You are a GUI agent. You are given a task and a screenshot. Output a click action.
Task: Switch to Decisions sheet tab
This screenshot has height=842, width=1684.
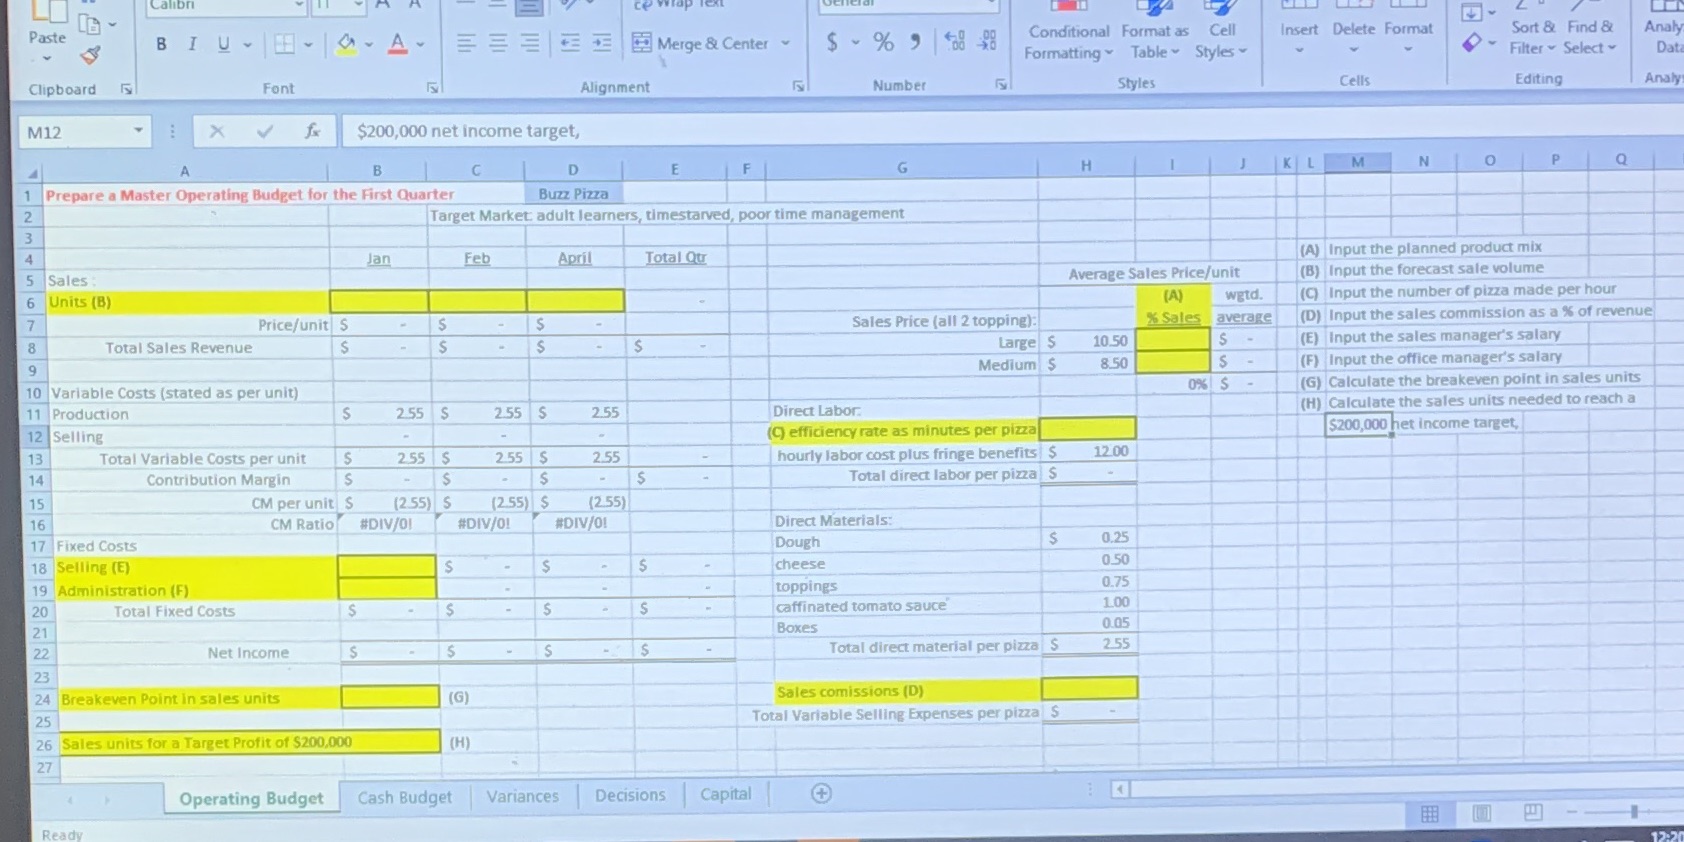pos(630,795)
